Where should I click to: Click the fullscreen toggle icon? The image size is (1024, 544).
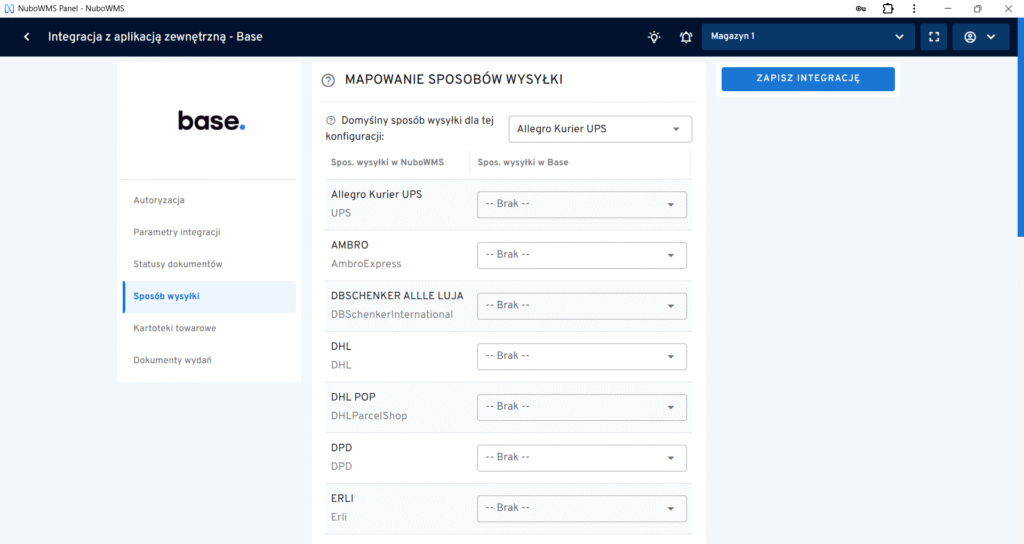pos(933,37)
